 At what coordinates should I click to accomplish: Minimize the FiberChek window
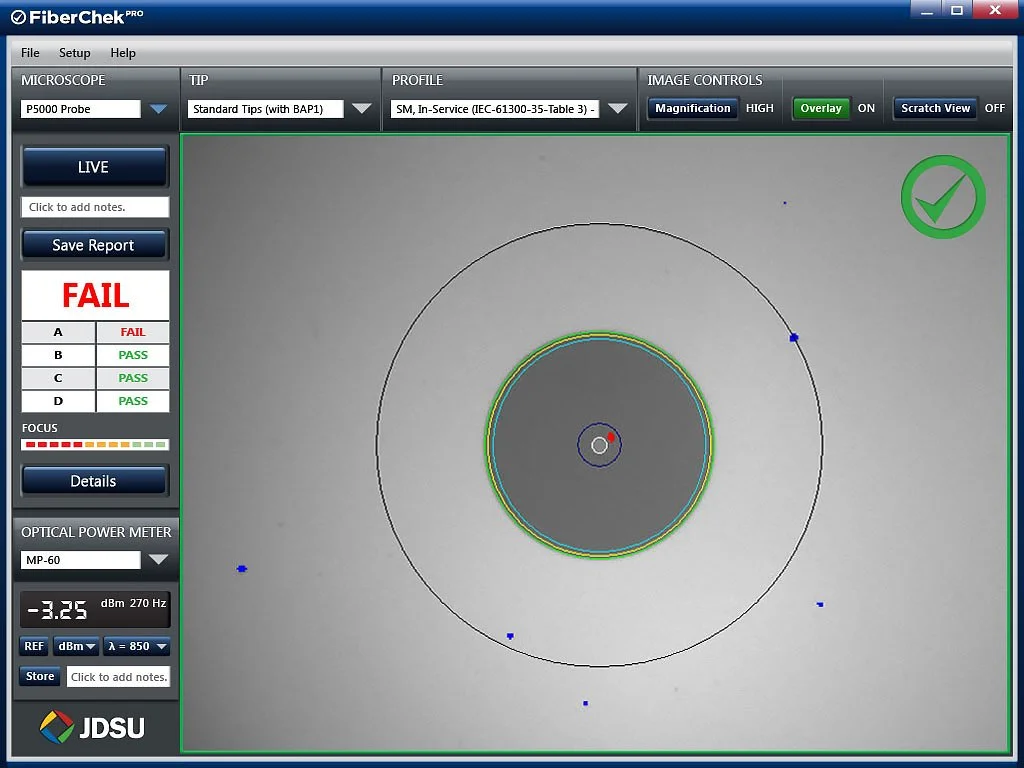926,9
